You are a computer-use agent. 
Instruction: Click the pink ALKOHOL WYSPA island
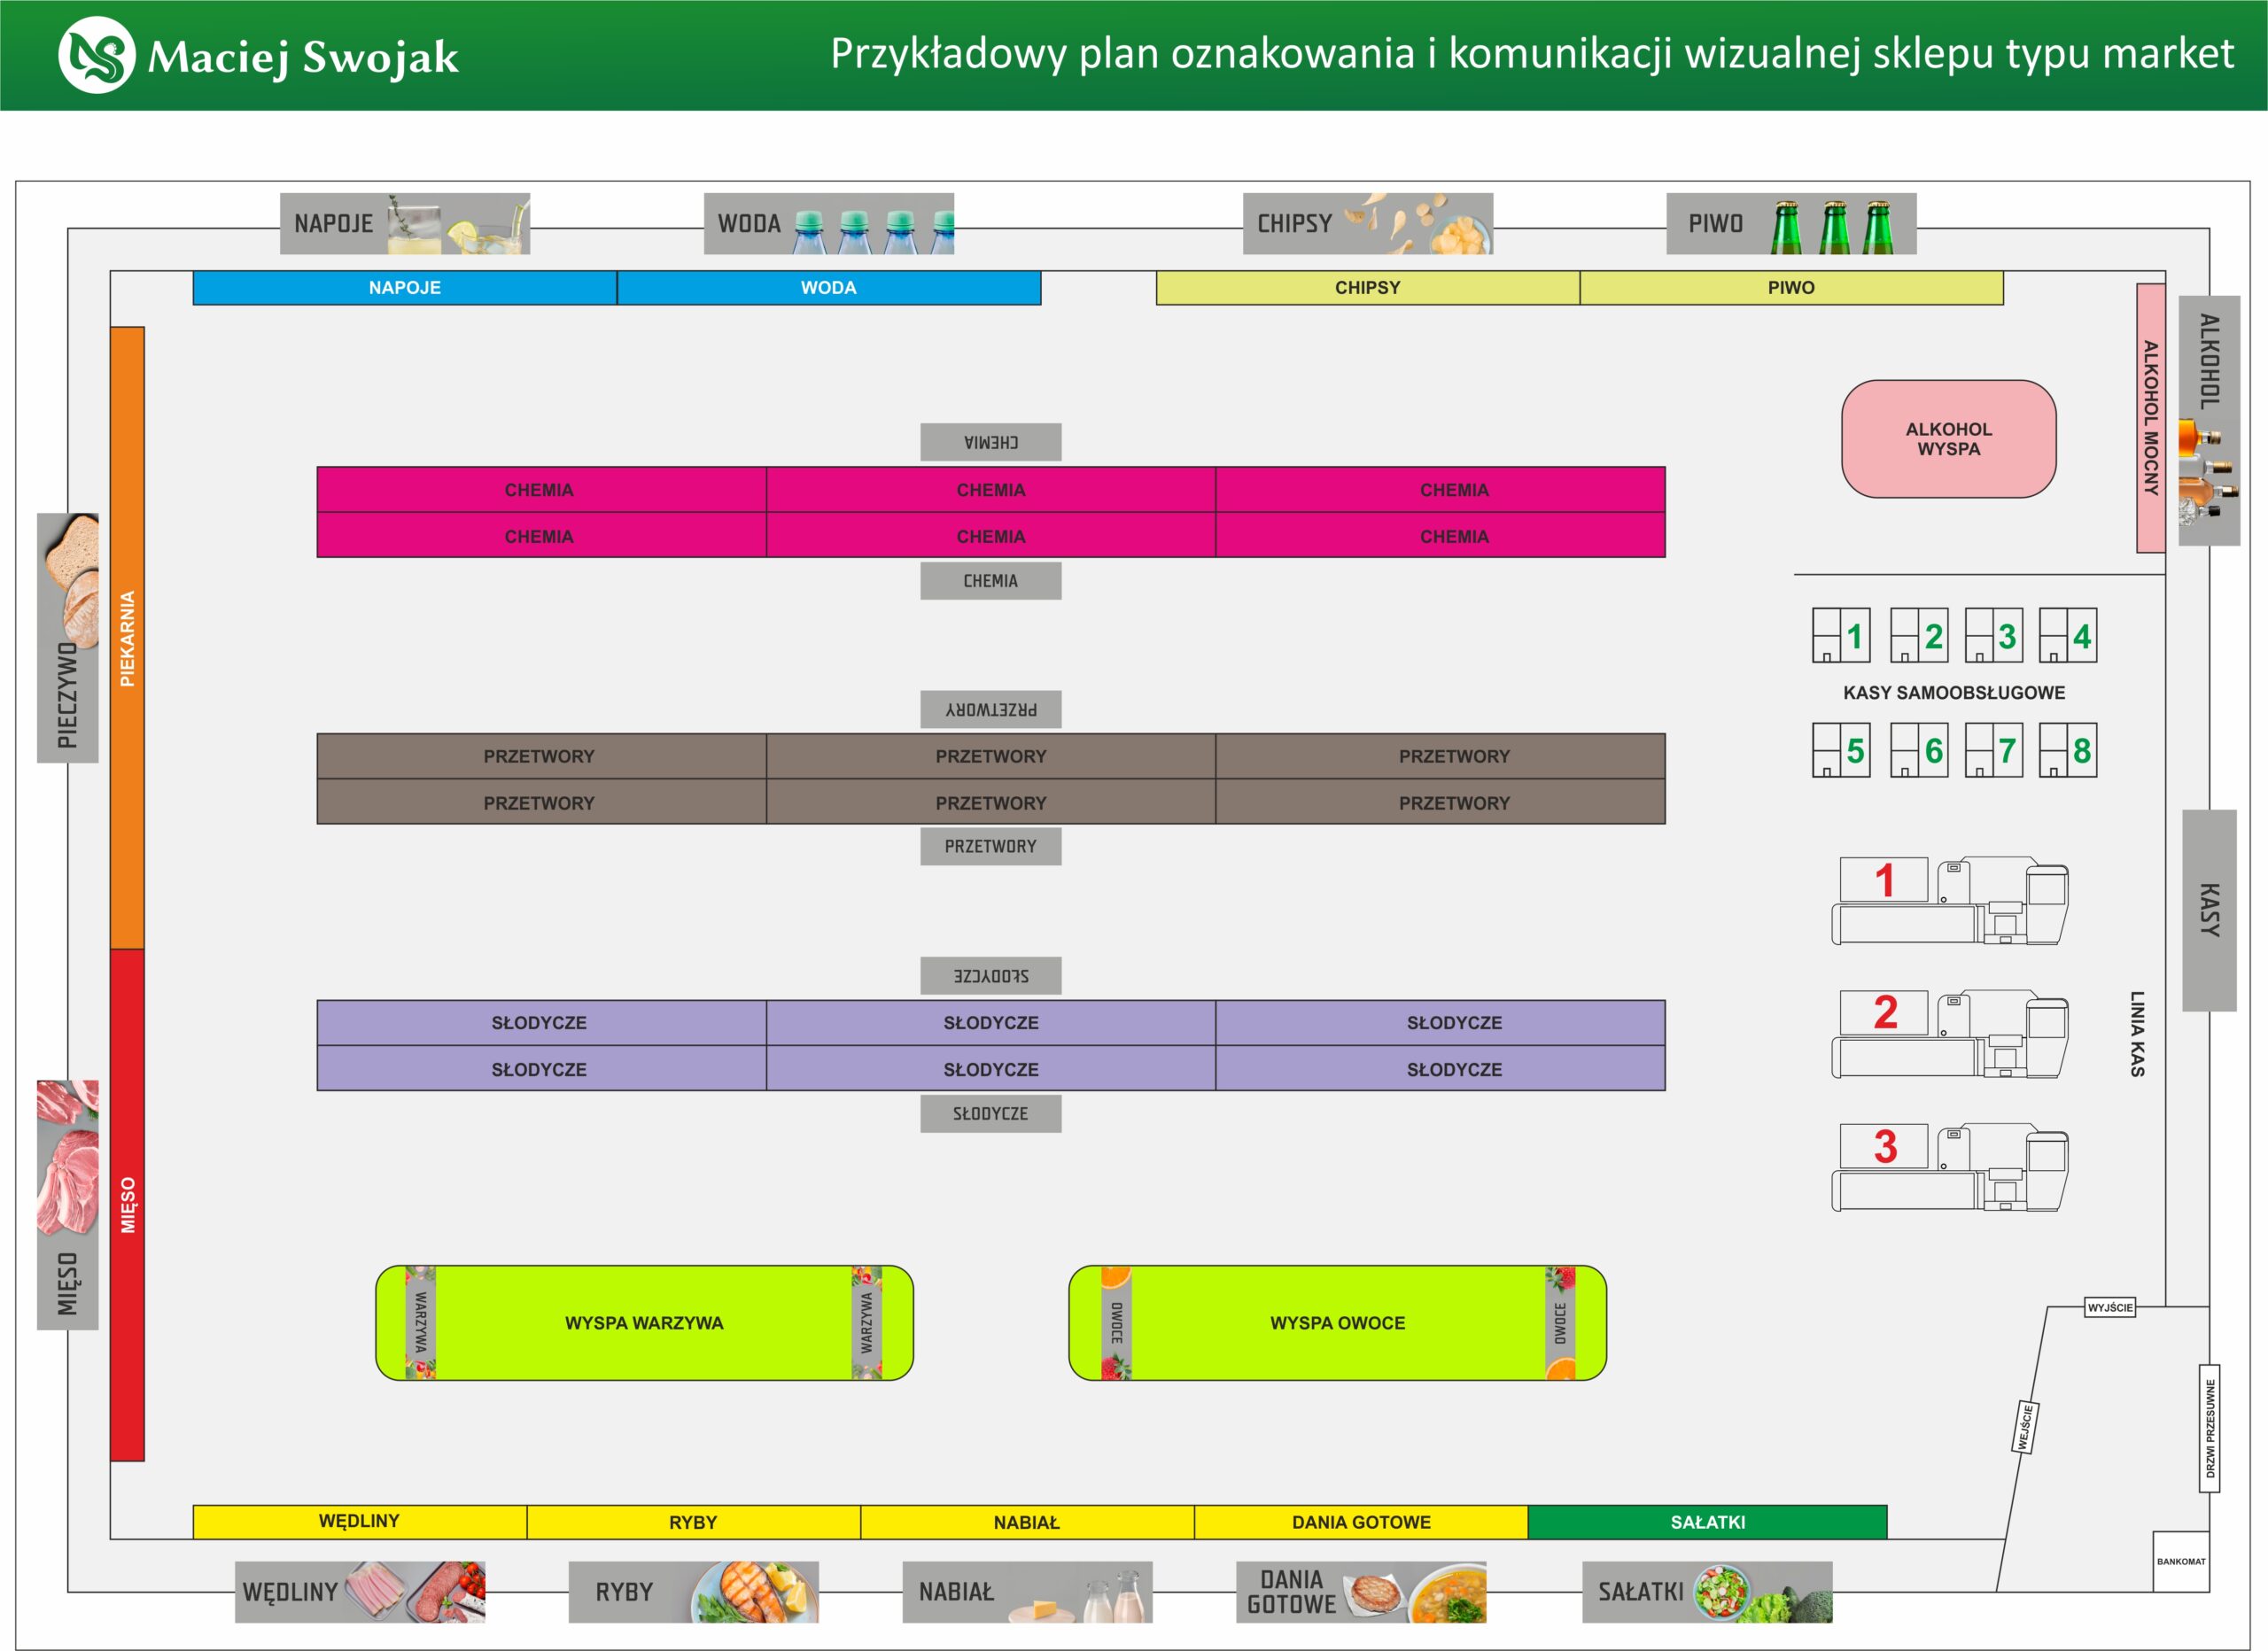tap(1948, 439)
